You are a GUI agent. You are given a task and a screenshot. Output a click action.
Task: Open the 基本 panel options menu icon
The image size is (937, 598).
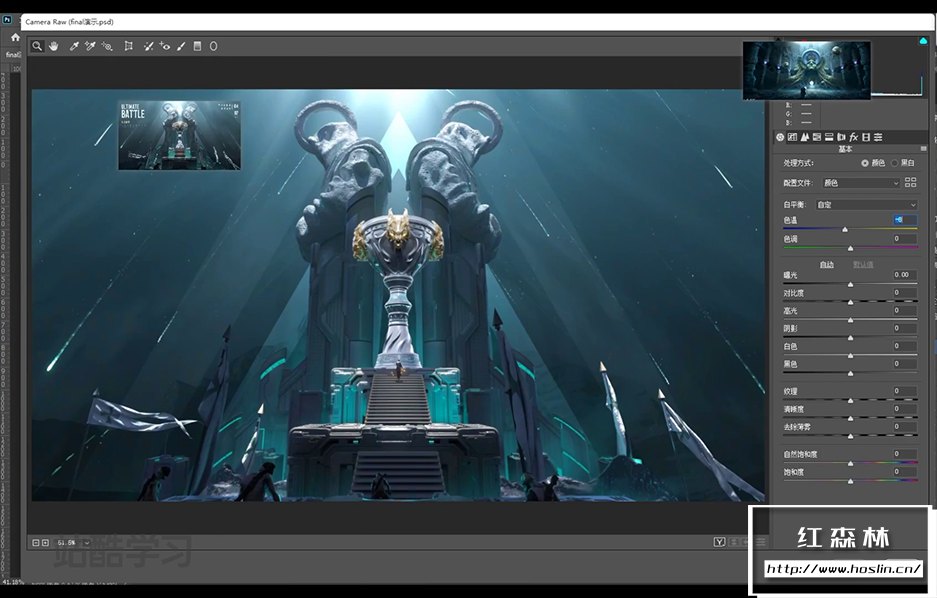tap(923, 149)
